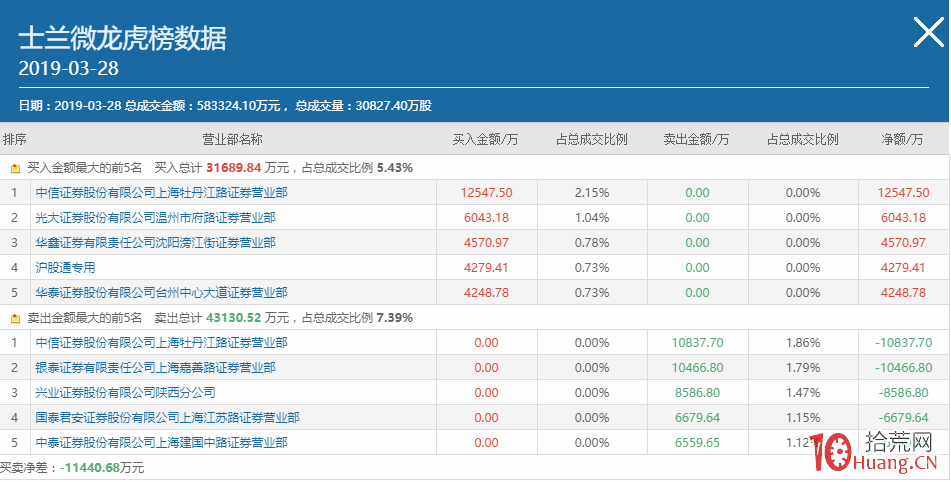Click the 2.15% cell
Image resolution: width=951 pixels, height=482 pixels.
[592, 193]
